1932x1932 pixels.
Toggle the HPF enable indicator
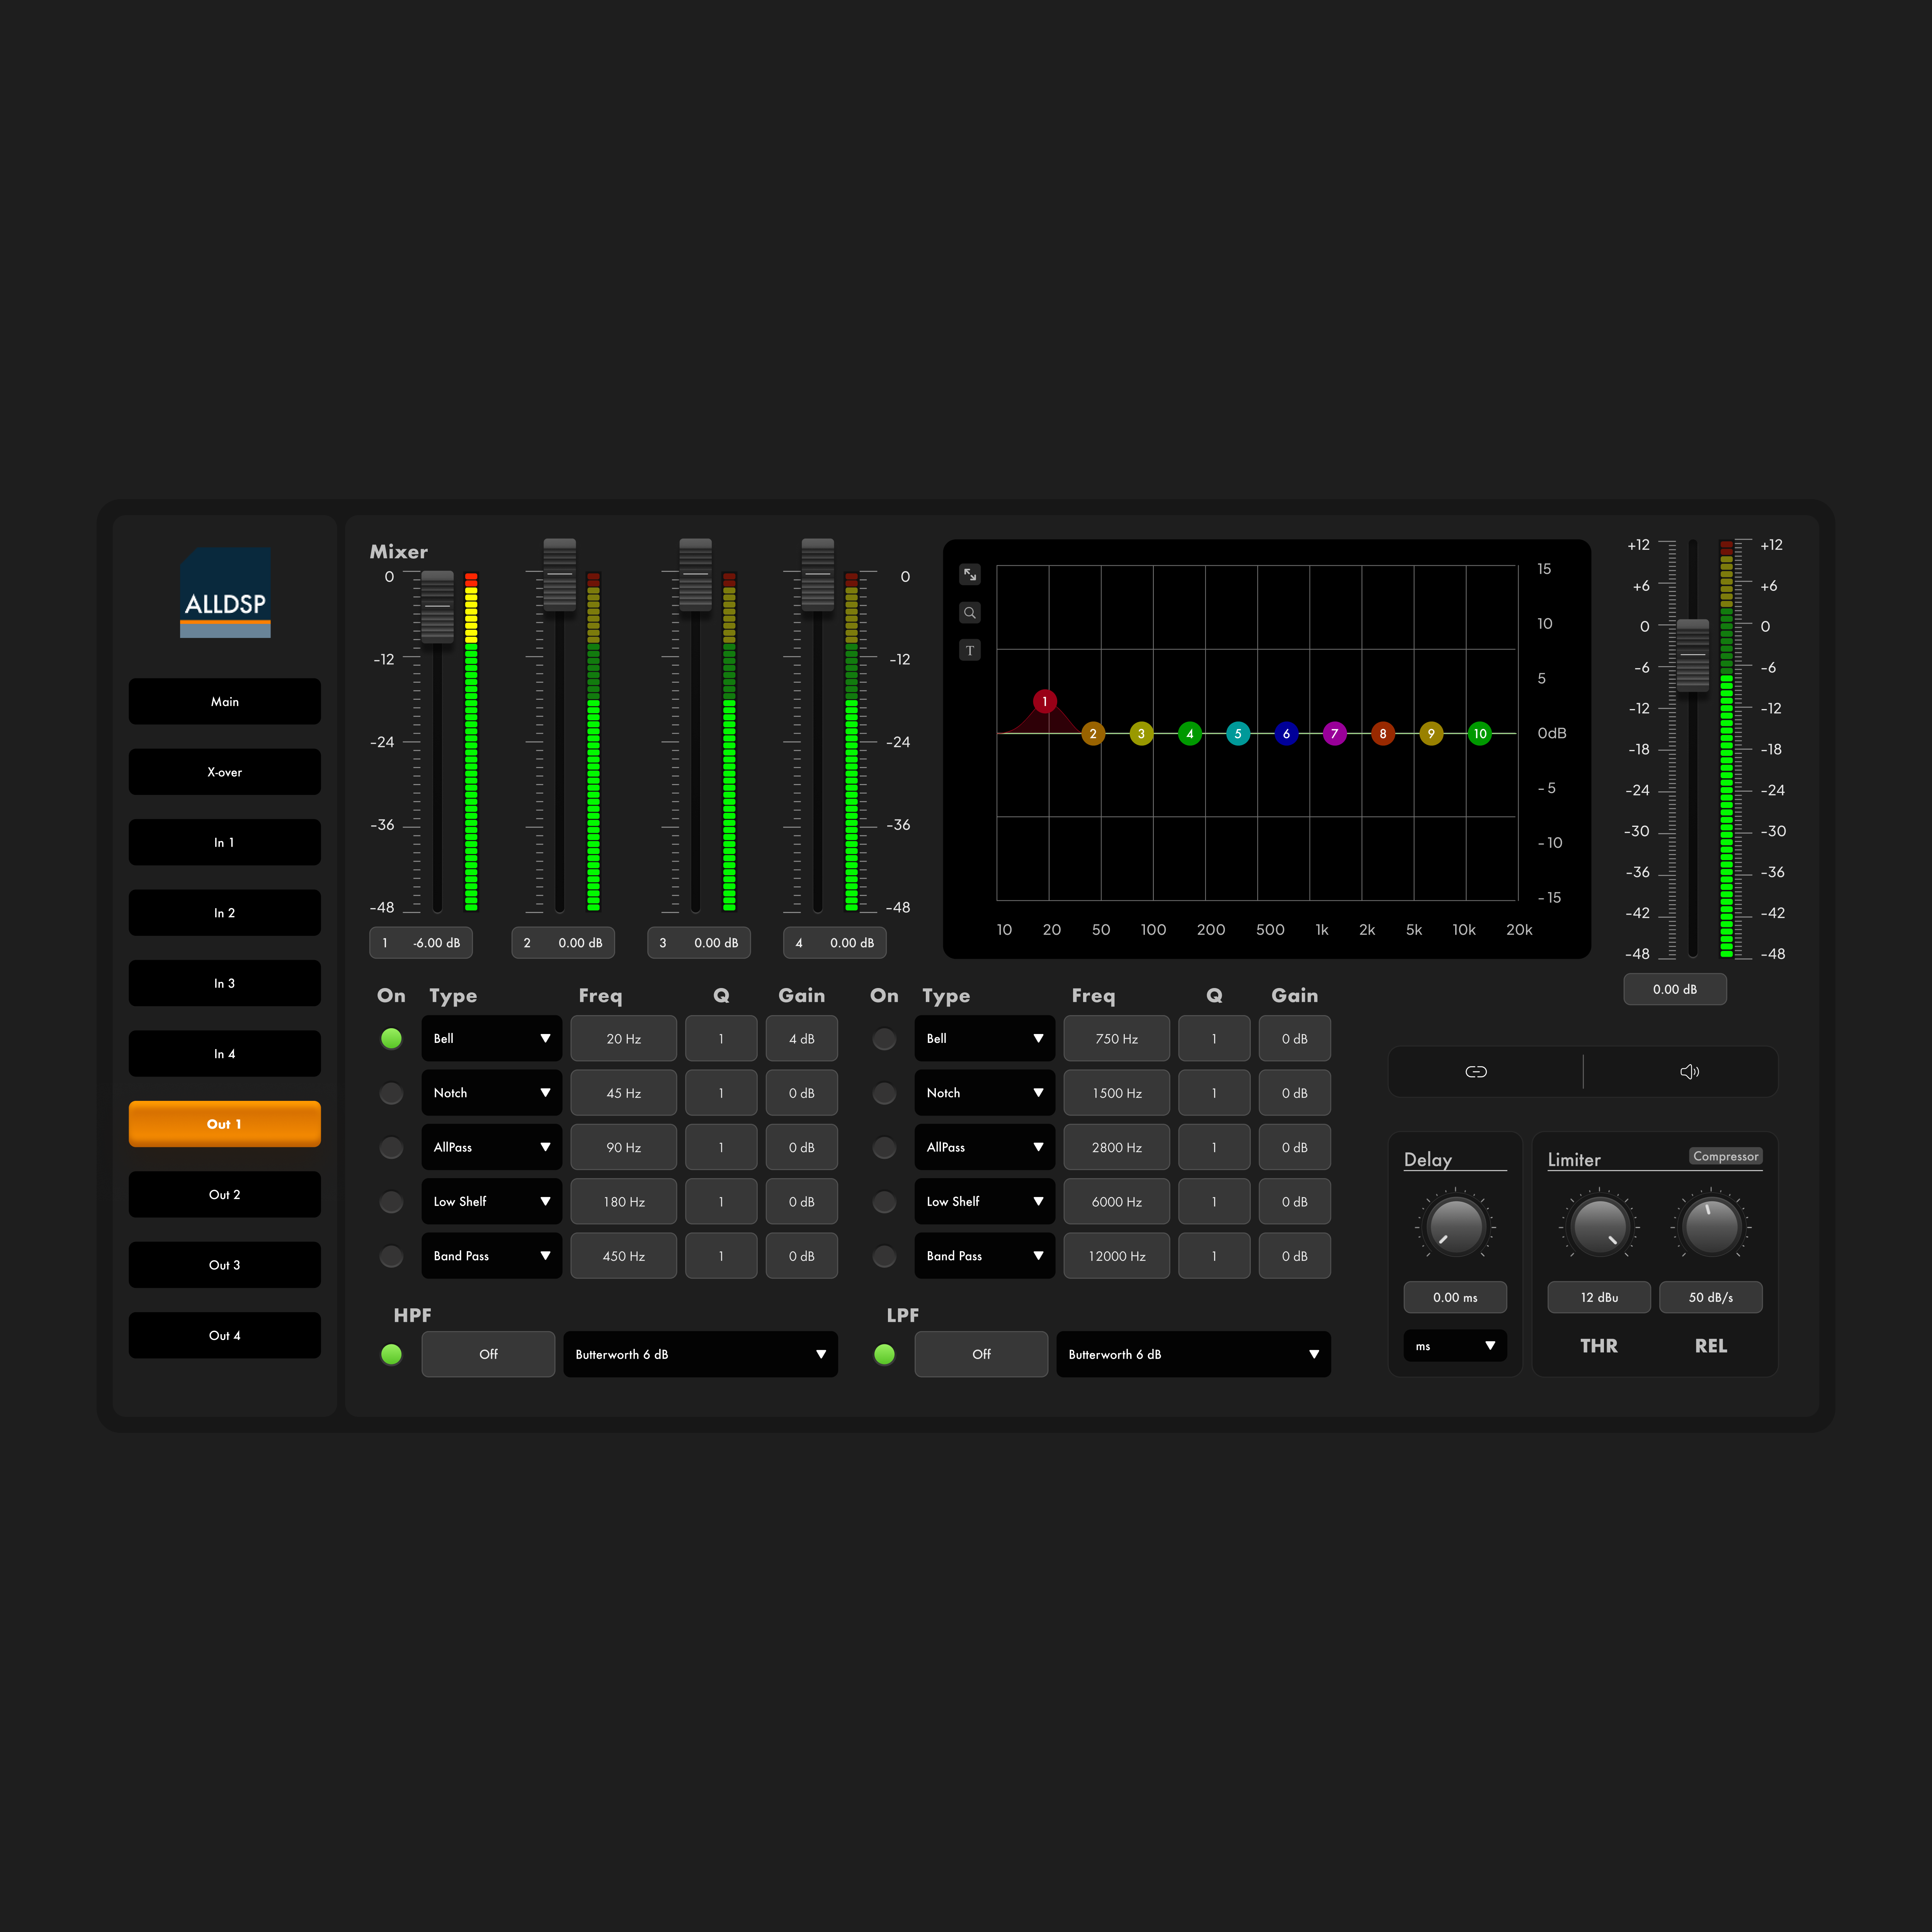[391, 1354]
